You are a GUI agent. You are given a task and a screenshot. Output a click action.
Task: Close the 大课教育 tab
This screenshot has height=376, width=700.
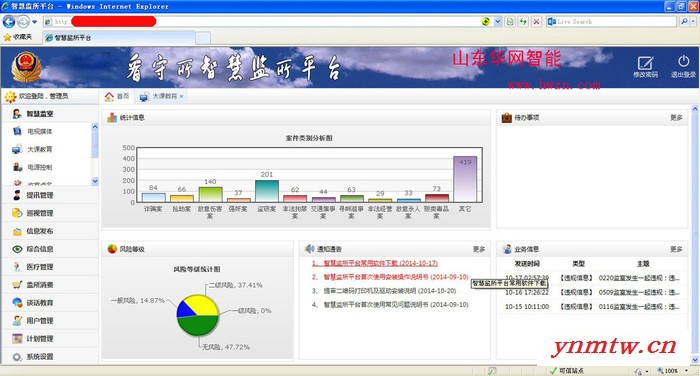(x=182, y=96)
